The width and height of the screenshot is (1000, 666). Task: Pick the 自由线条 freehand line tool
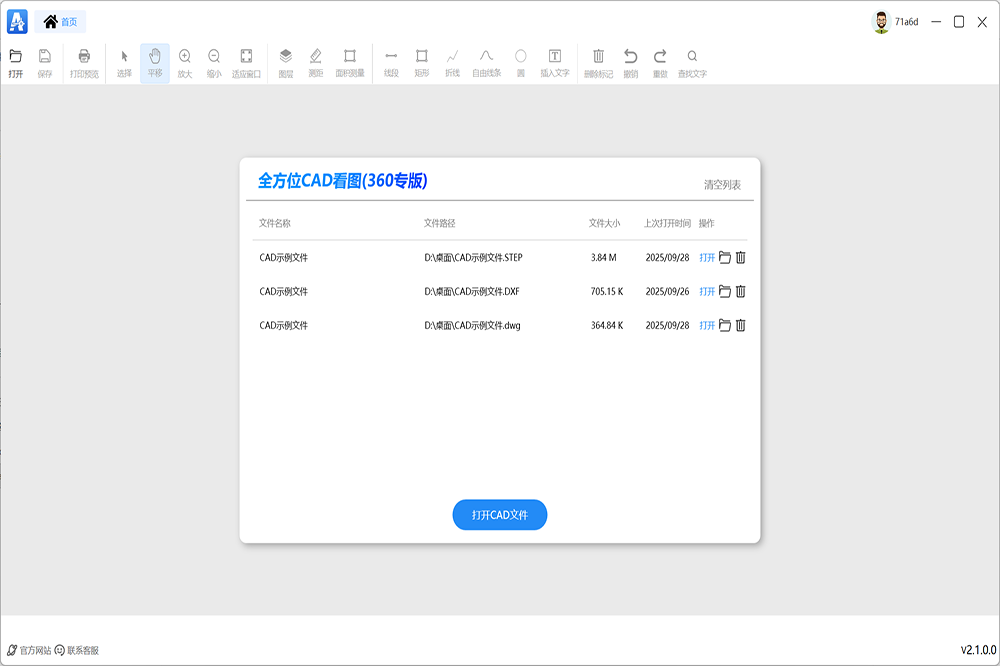pos(486,62)
